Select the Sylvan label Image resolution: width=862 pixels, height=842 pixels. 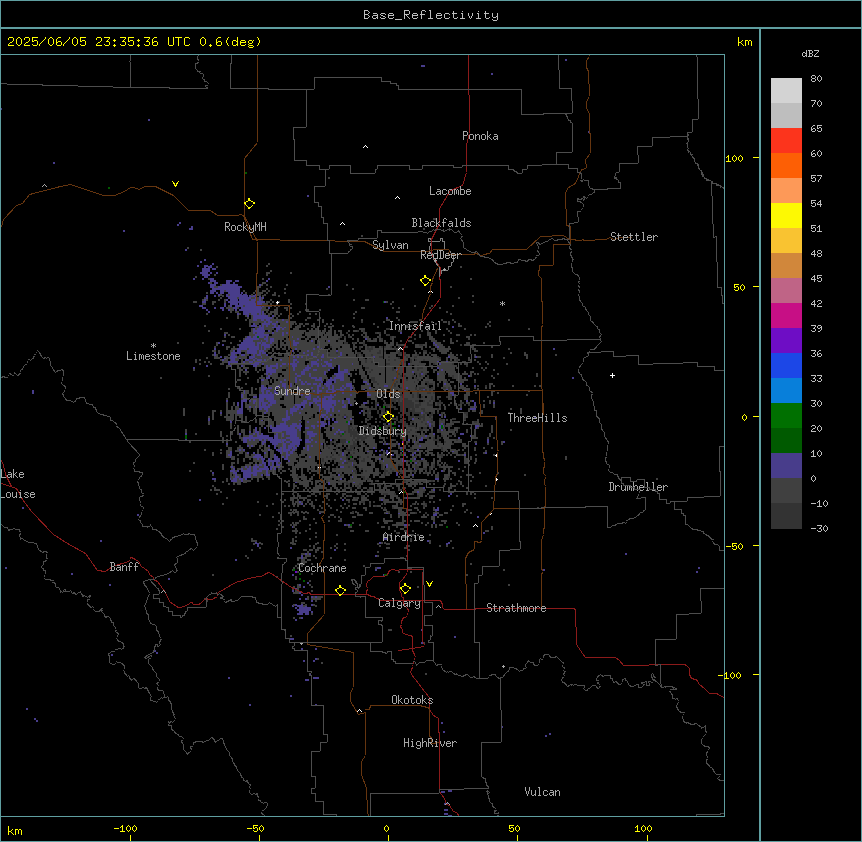pyautogui.click(x=390, y=245)
